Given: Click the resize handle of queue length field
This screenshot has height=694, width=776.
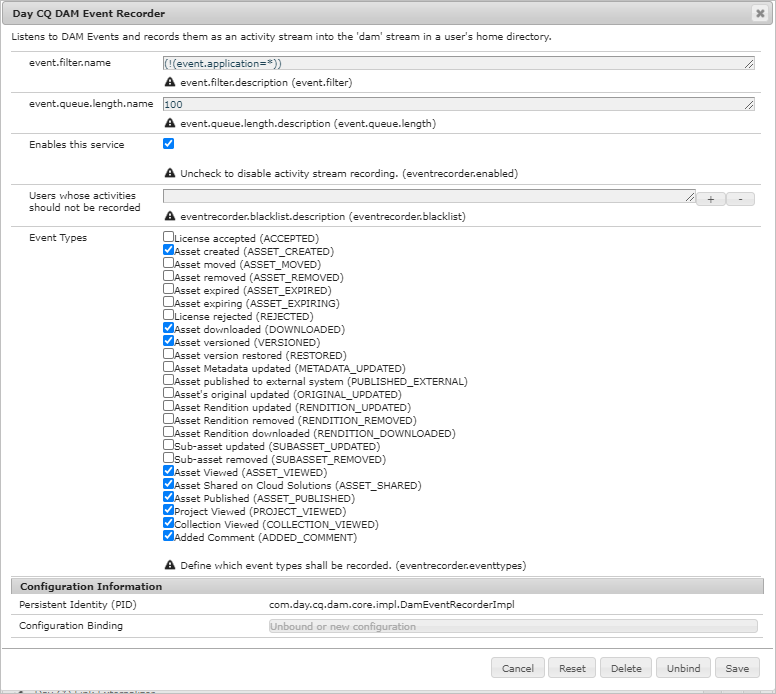Looking at the screenshot, I should click(x=749, y=105).
